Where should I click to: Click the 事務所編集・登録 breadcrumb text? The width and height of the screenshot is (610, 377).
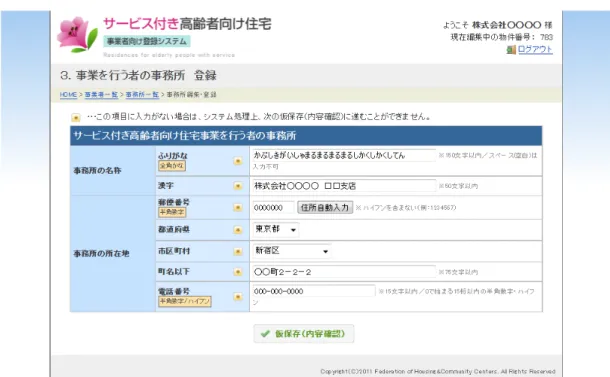coord(191,95)
